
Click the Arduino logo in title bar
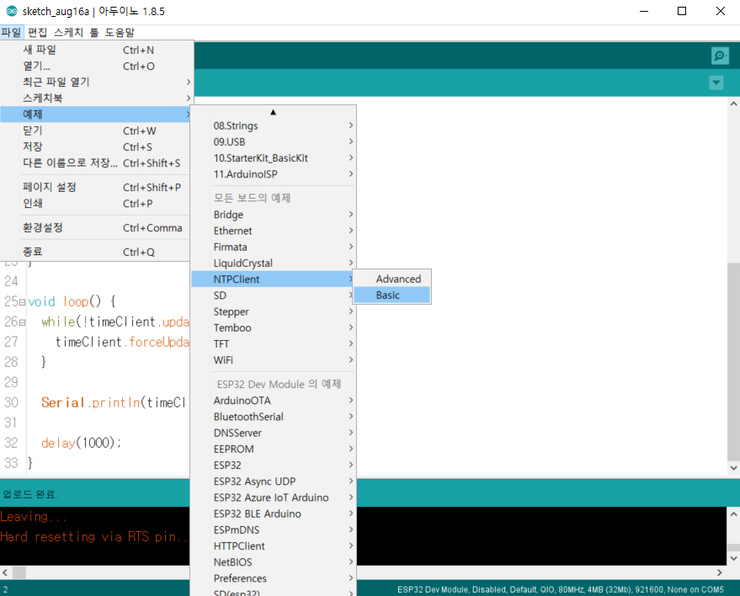(11, 11)
